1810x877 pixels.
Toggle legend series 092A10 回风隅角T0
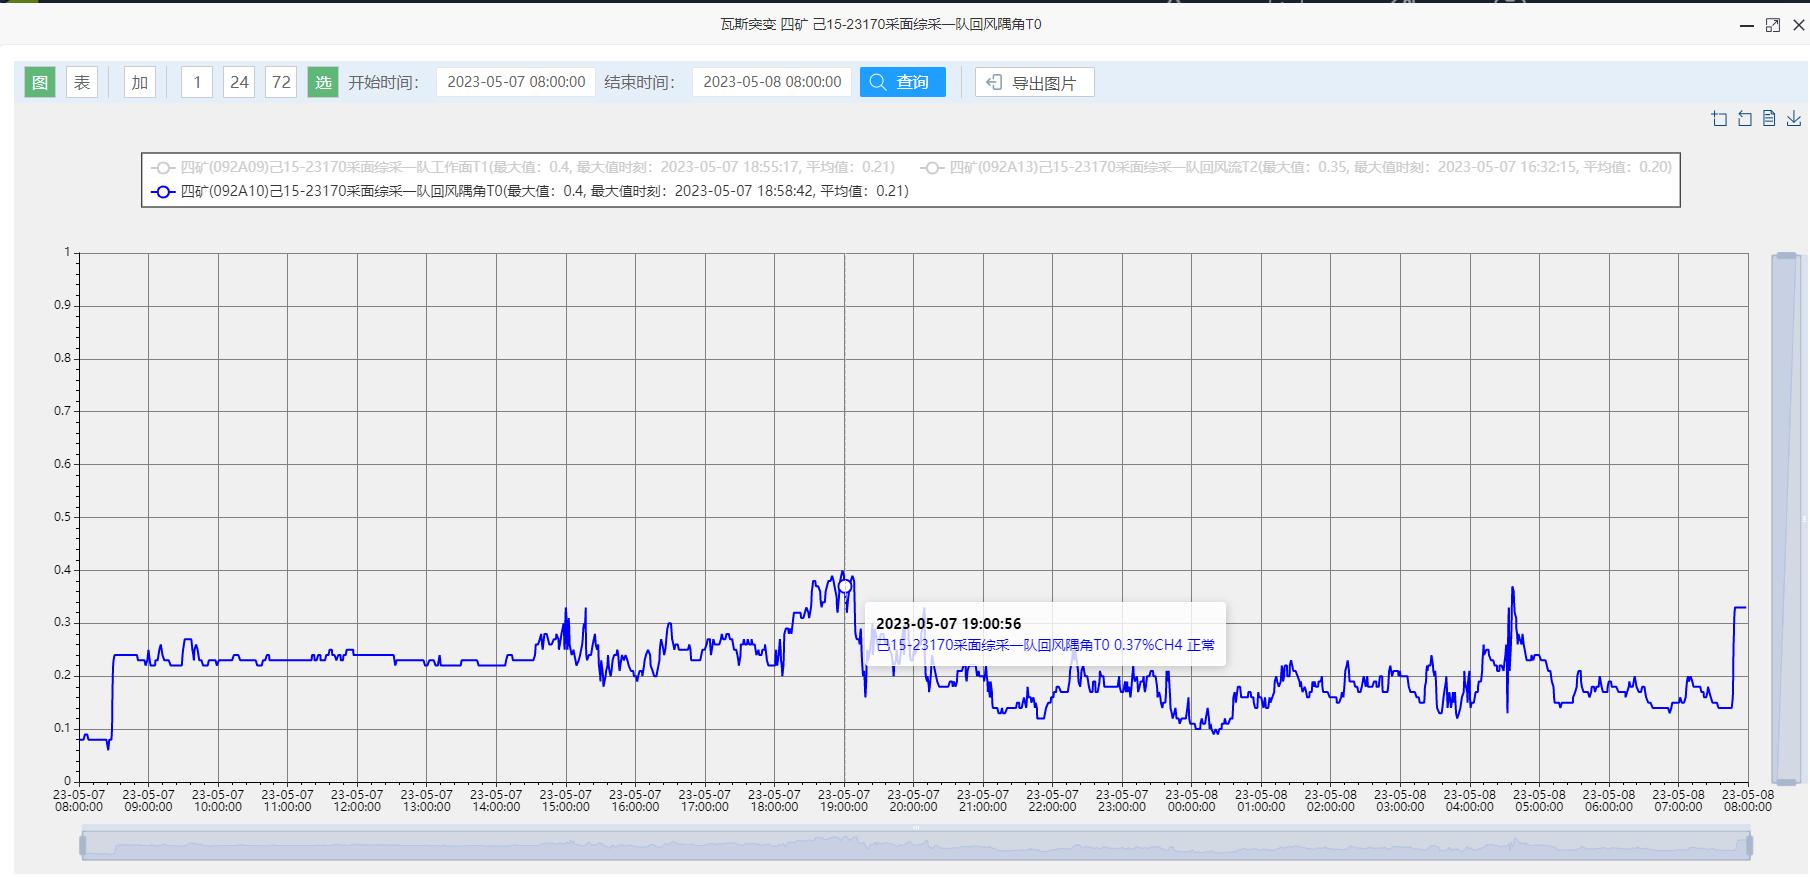point(530,191)
